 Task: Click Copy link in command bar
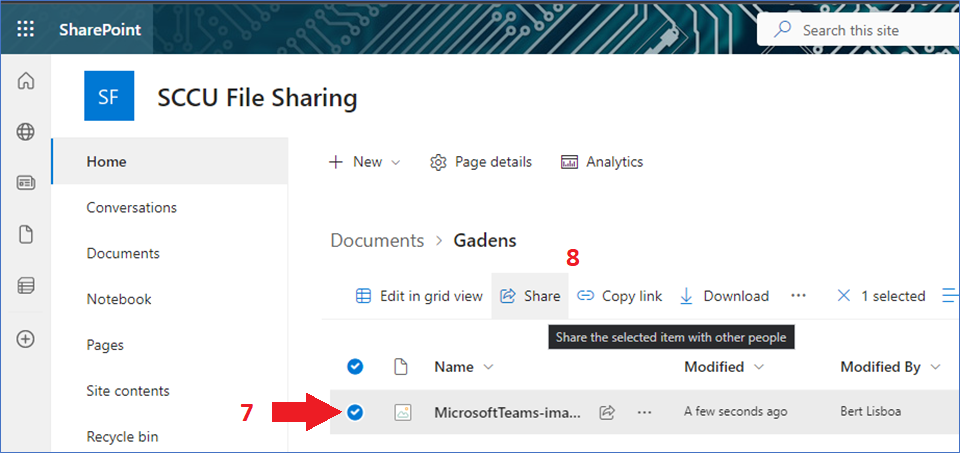pos(620,296)
